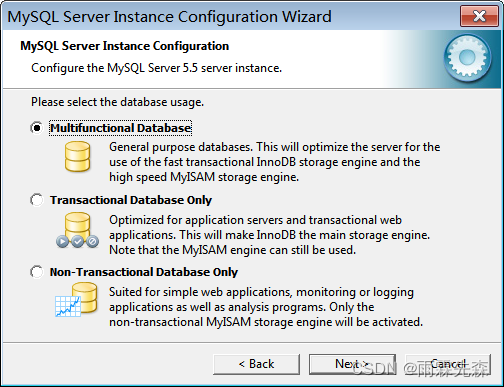Click the Suited for simple web applications description

266,307
